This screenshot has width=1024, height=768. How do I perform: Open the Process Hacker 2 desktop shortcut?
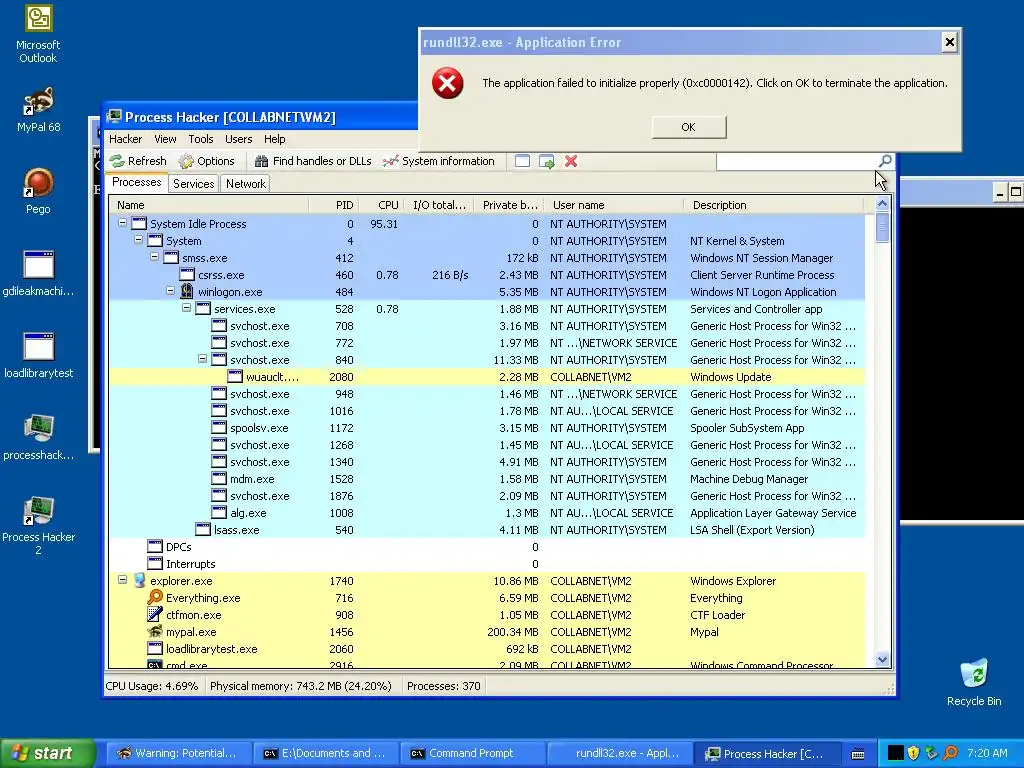[x=38, y=526]
